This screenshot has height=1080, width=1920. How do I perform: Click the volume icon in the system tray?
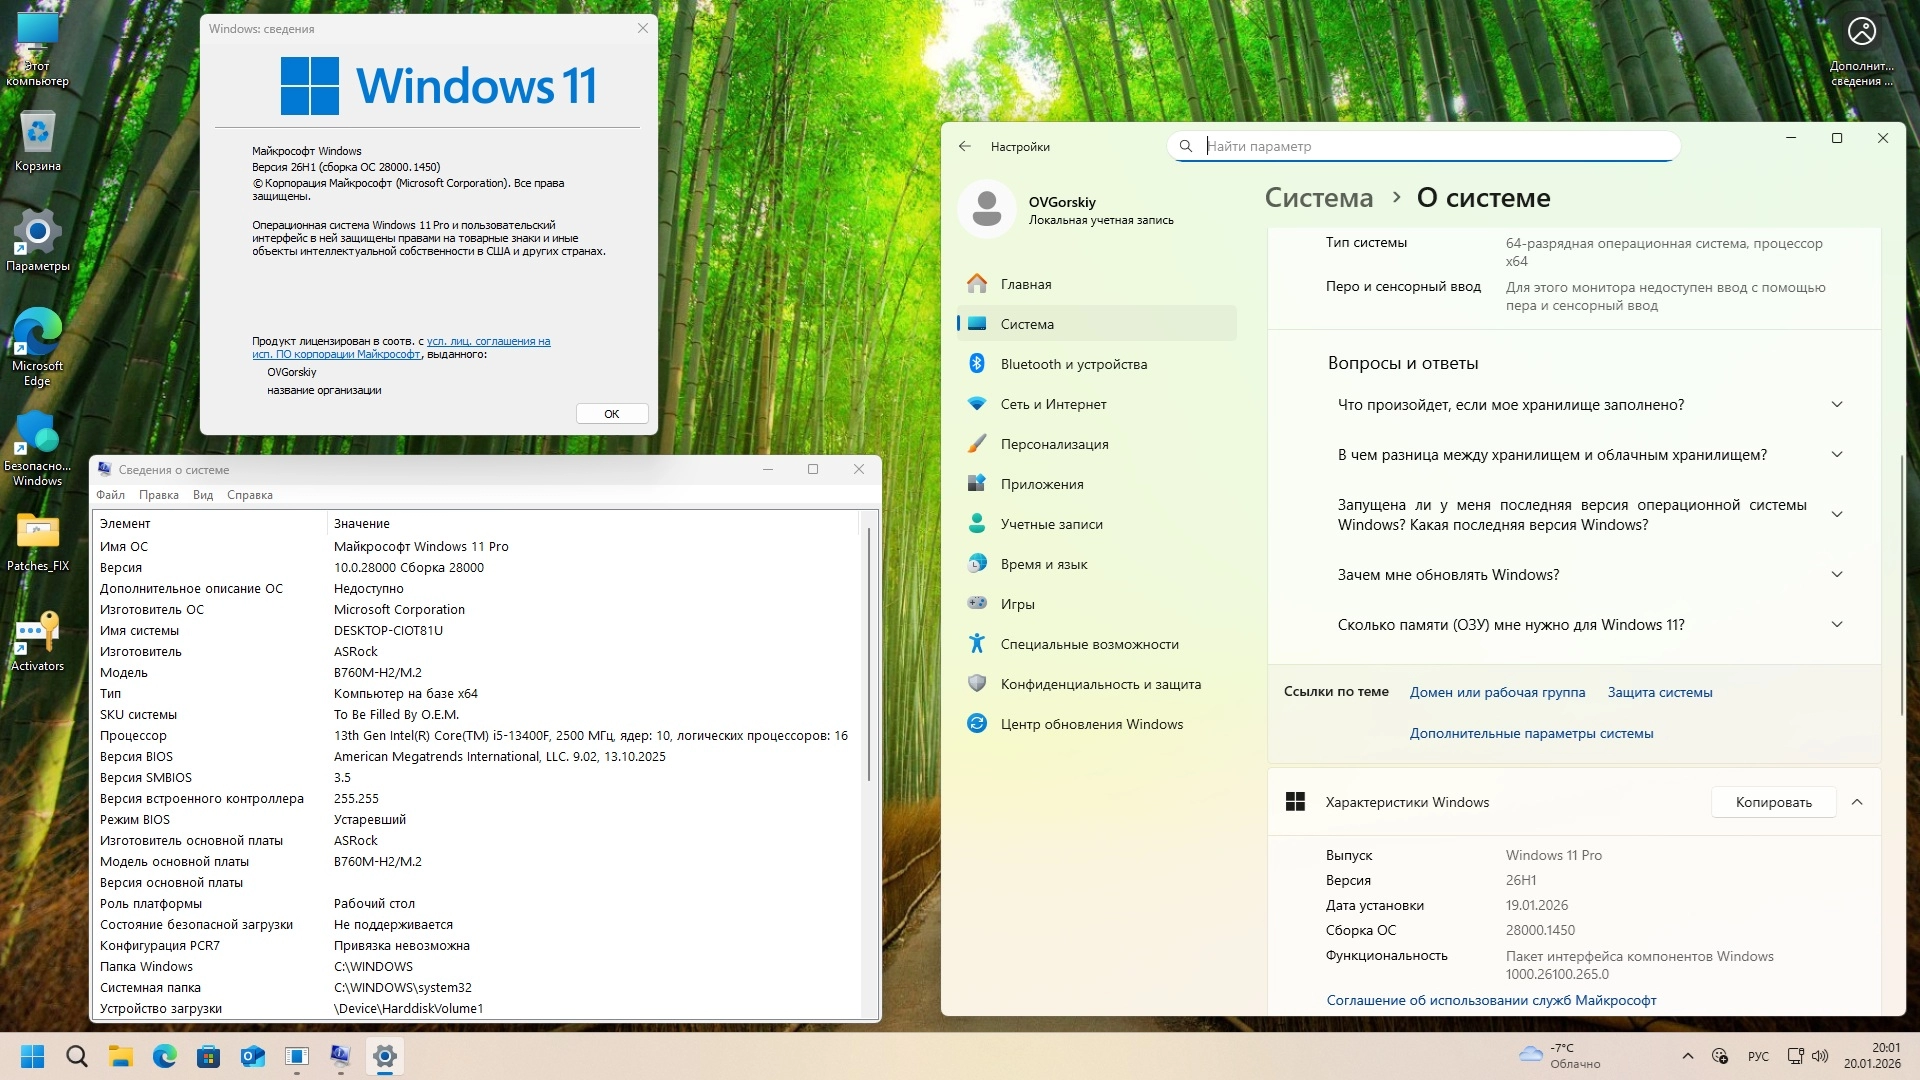(x=1820, y=1056)
